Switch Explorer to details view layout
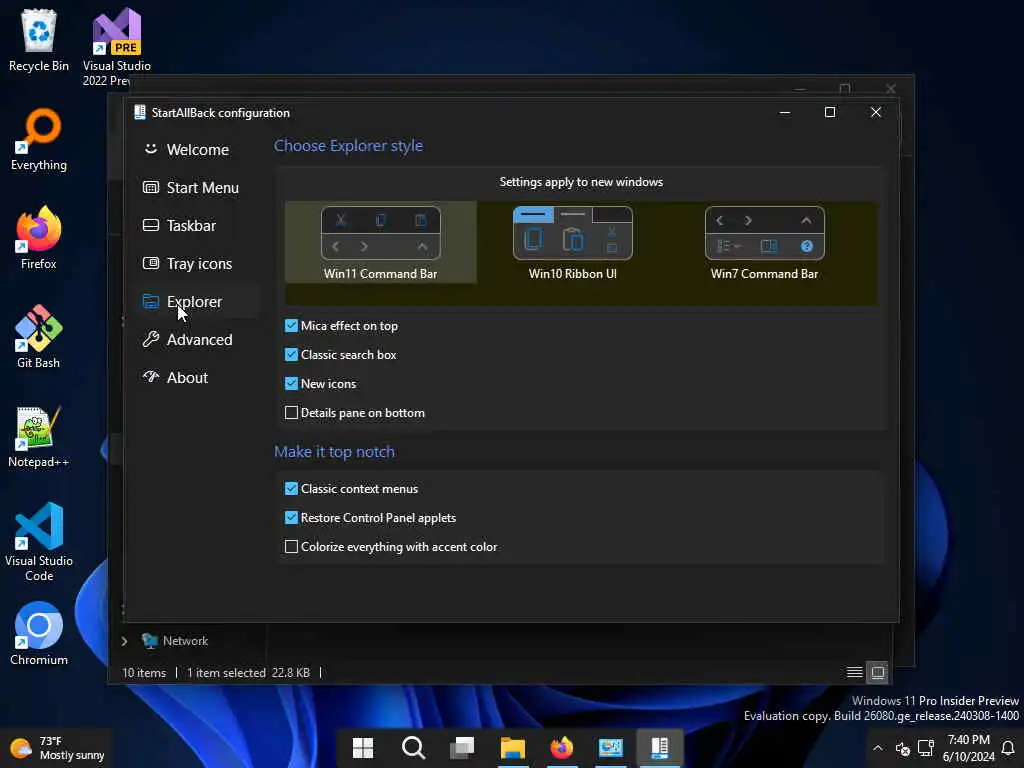The image size is (1024, 768). tap(854, 672)
